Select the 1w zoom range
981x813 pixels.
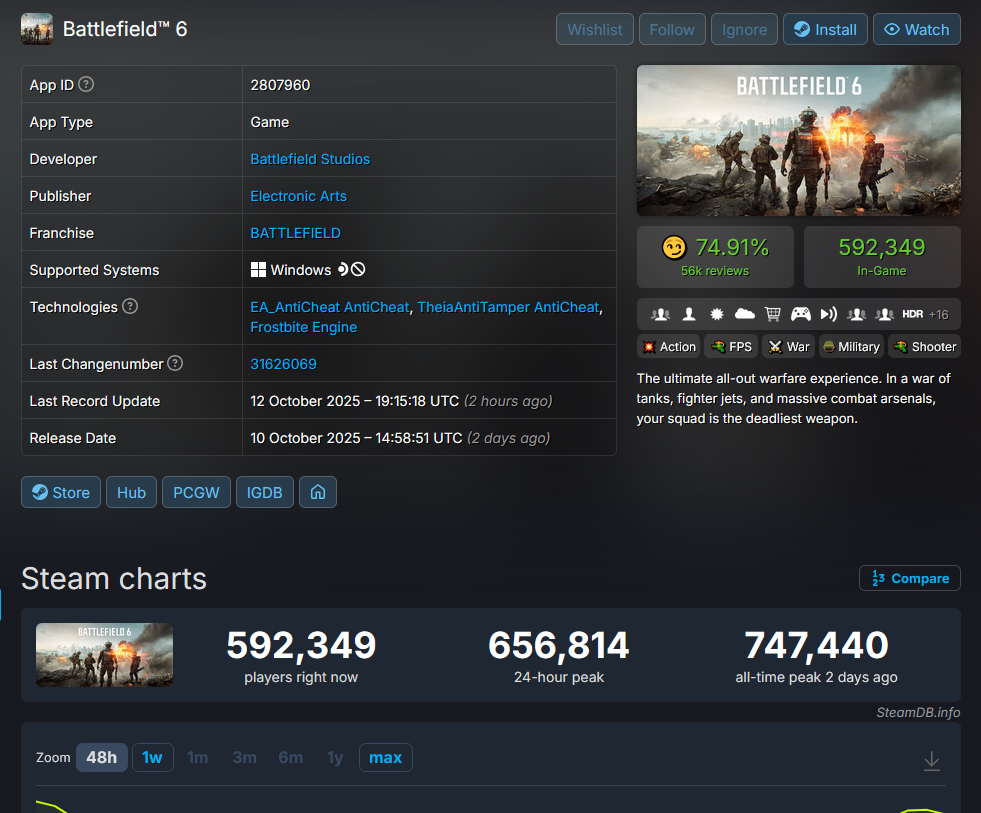tap(152, 757)
